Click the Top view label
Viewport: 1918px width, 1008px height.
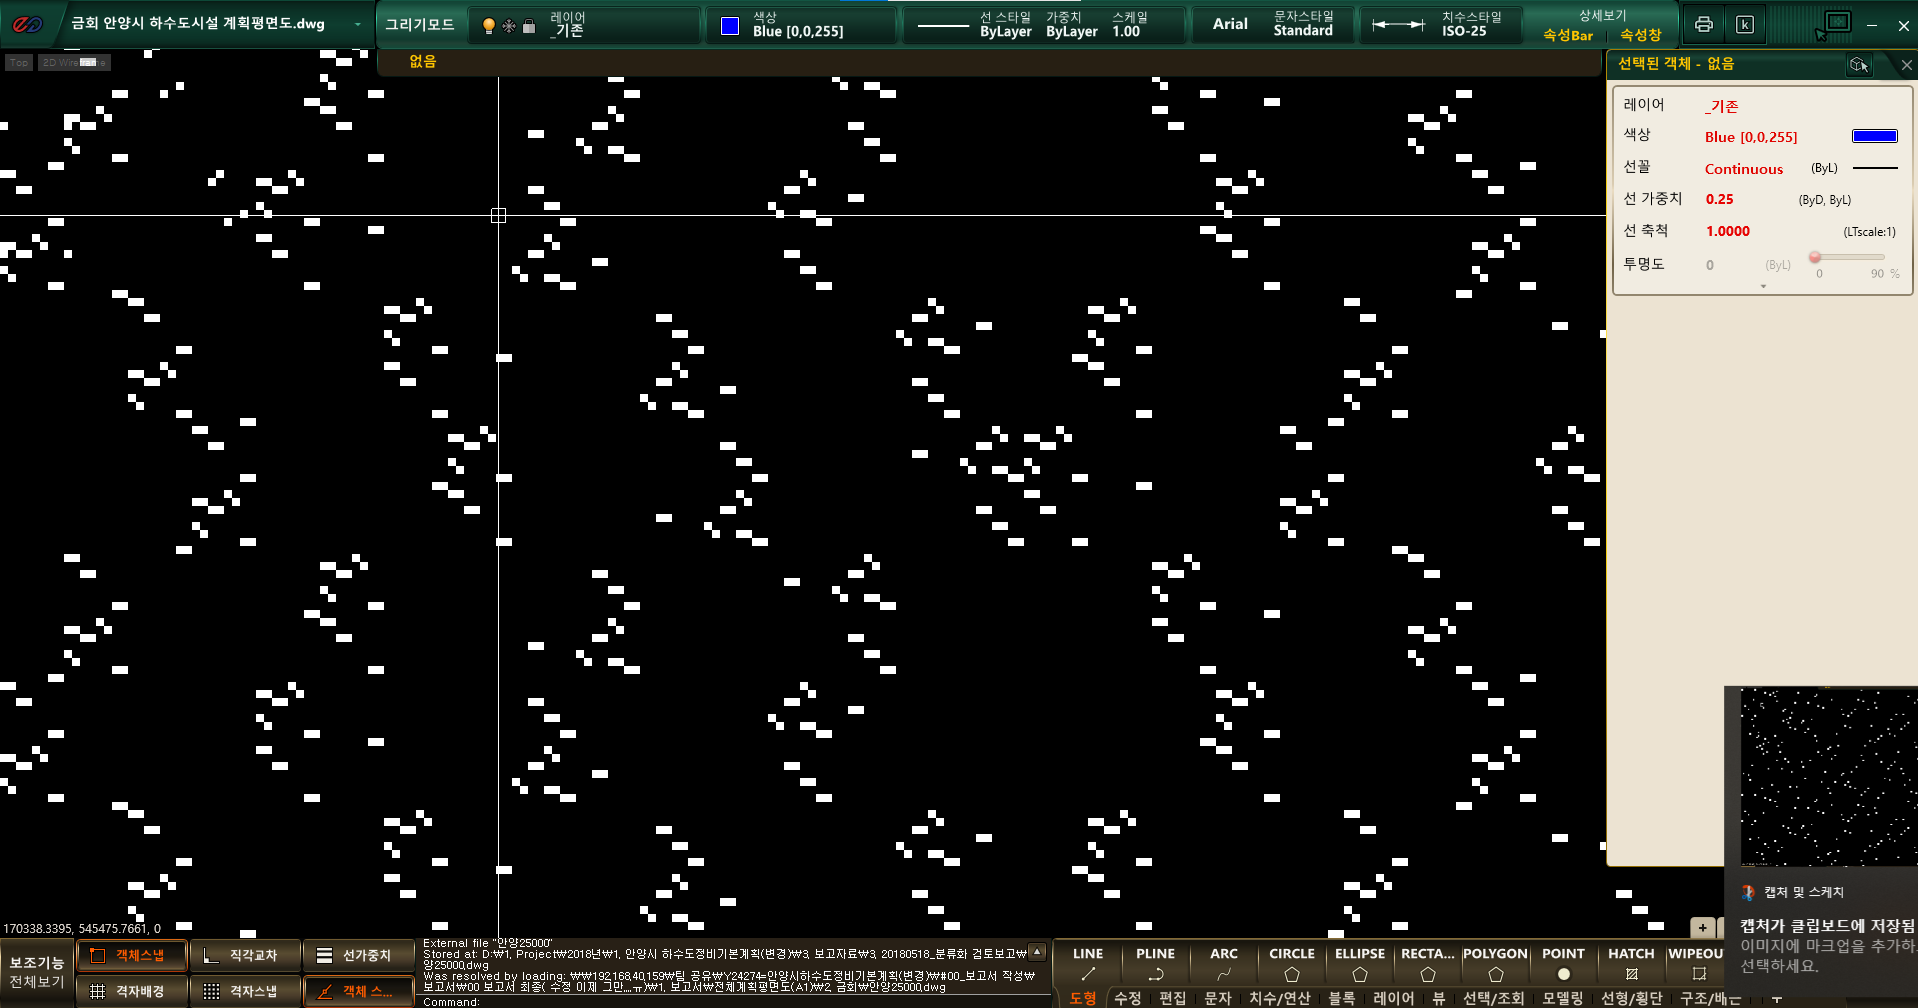19,63
